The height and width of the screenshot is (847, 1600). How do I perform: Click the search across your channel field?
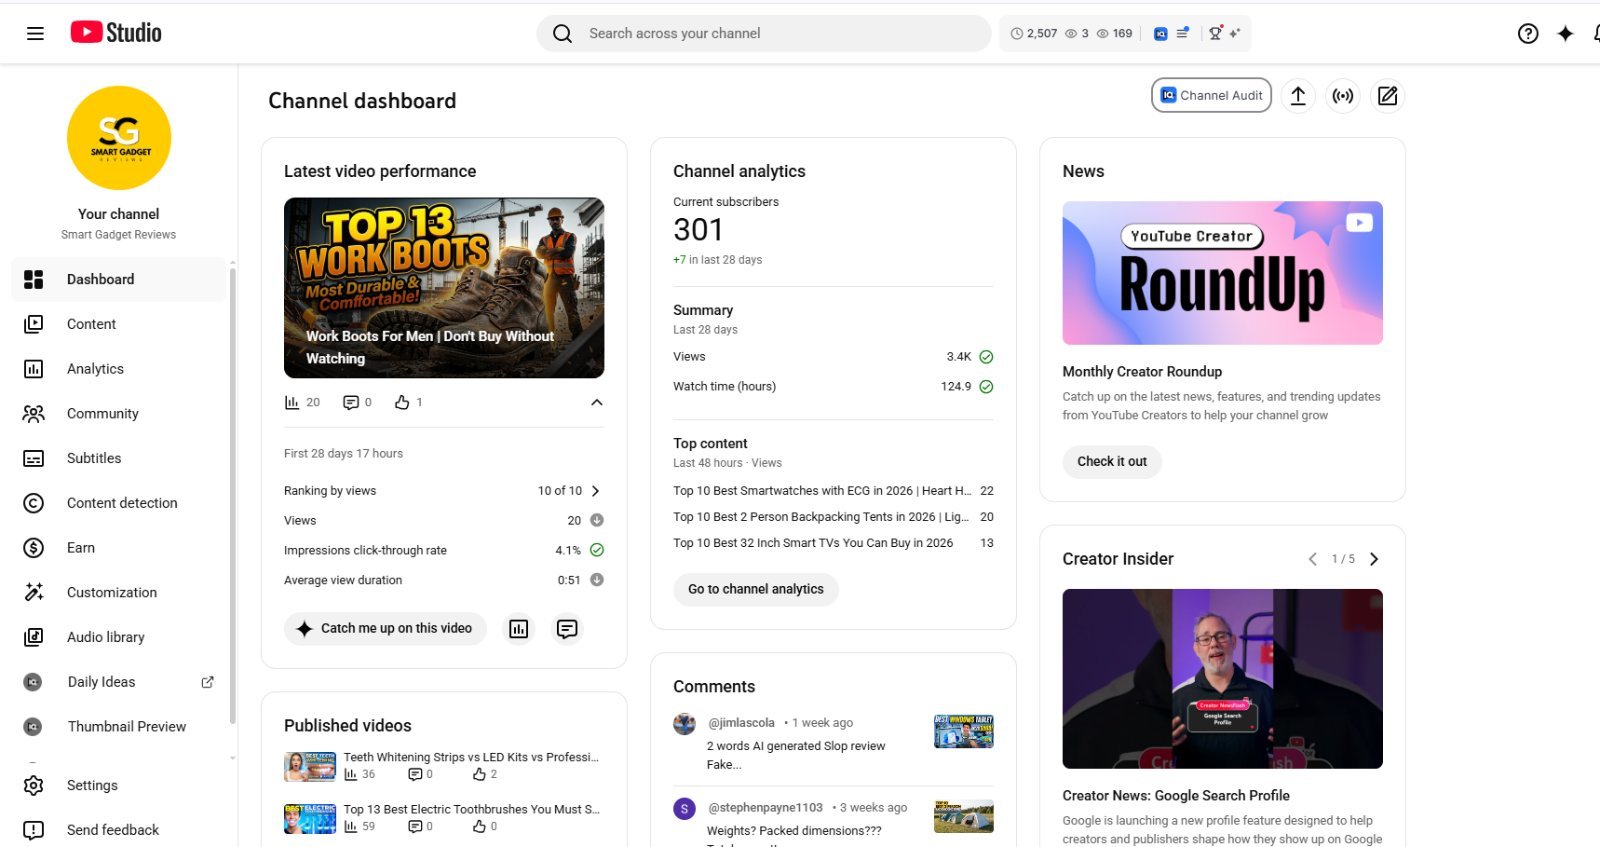764,33
